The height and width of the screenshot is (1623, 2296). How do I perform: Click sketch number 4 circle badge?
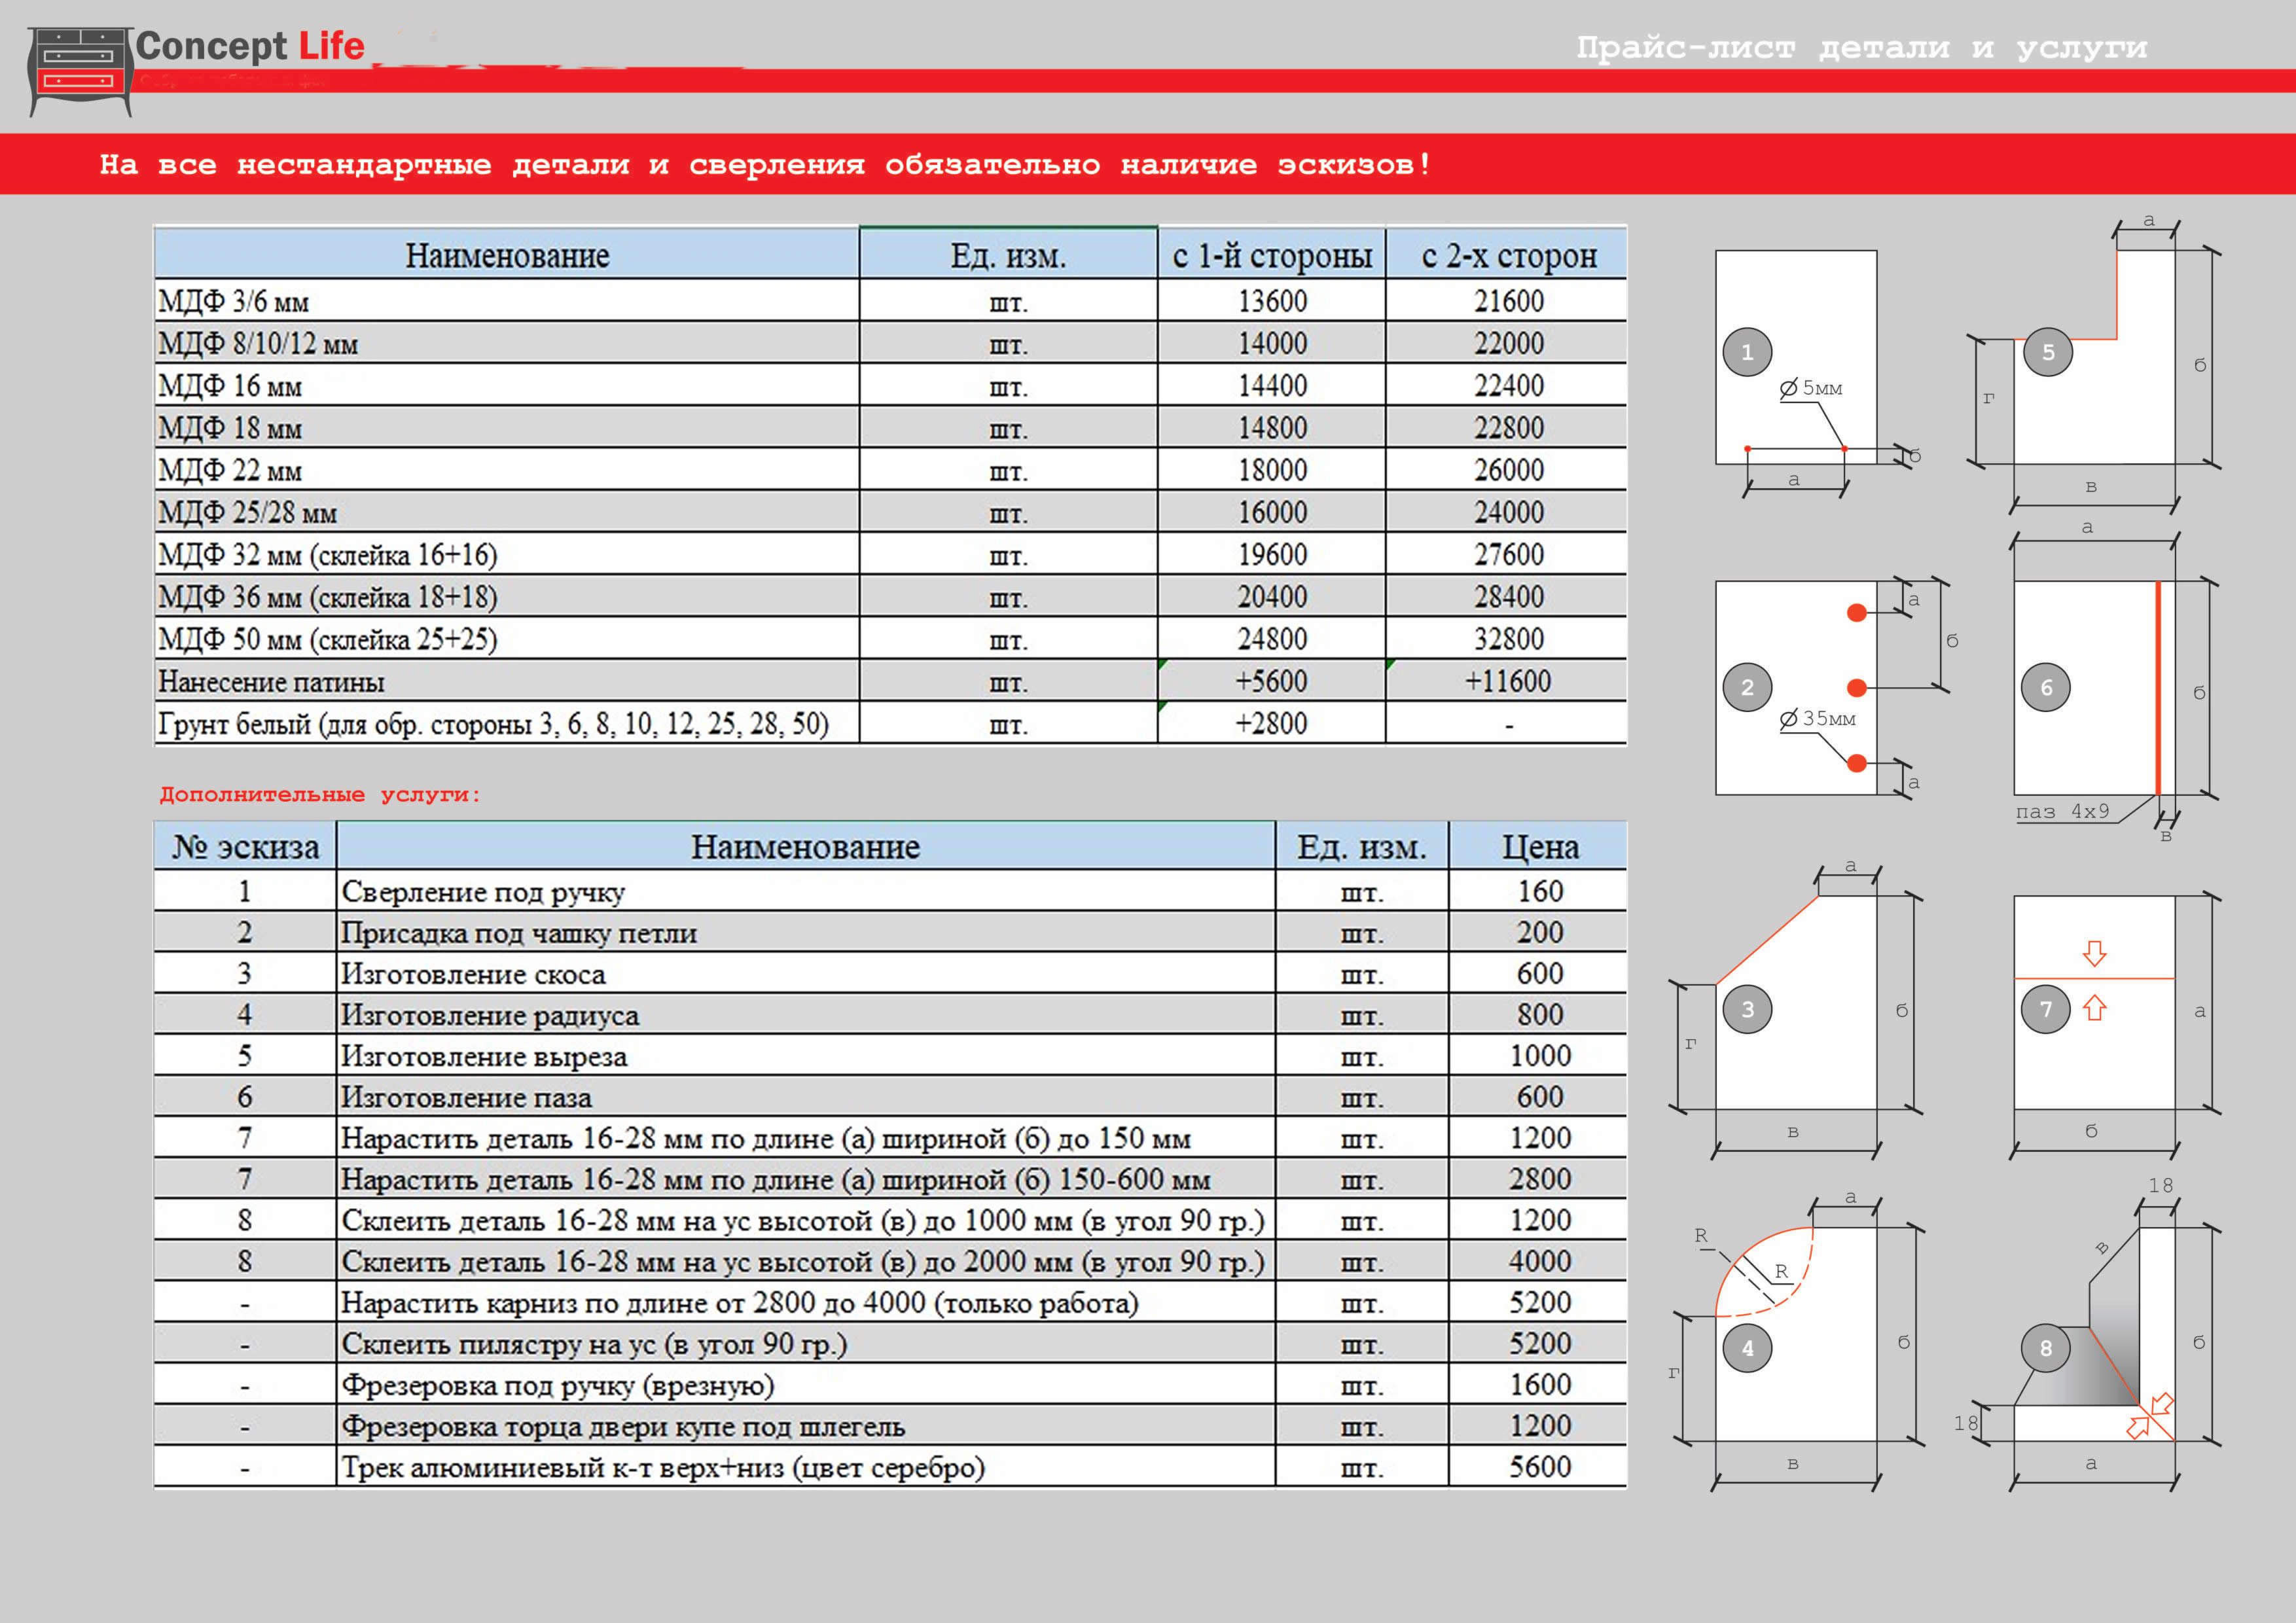pyautogui.click(x=1747, y=1348)
